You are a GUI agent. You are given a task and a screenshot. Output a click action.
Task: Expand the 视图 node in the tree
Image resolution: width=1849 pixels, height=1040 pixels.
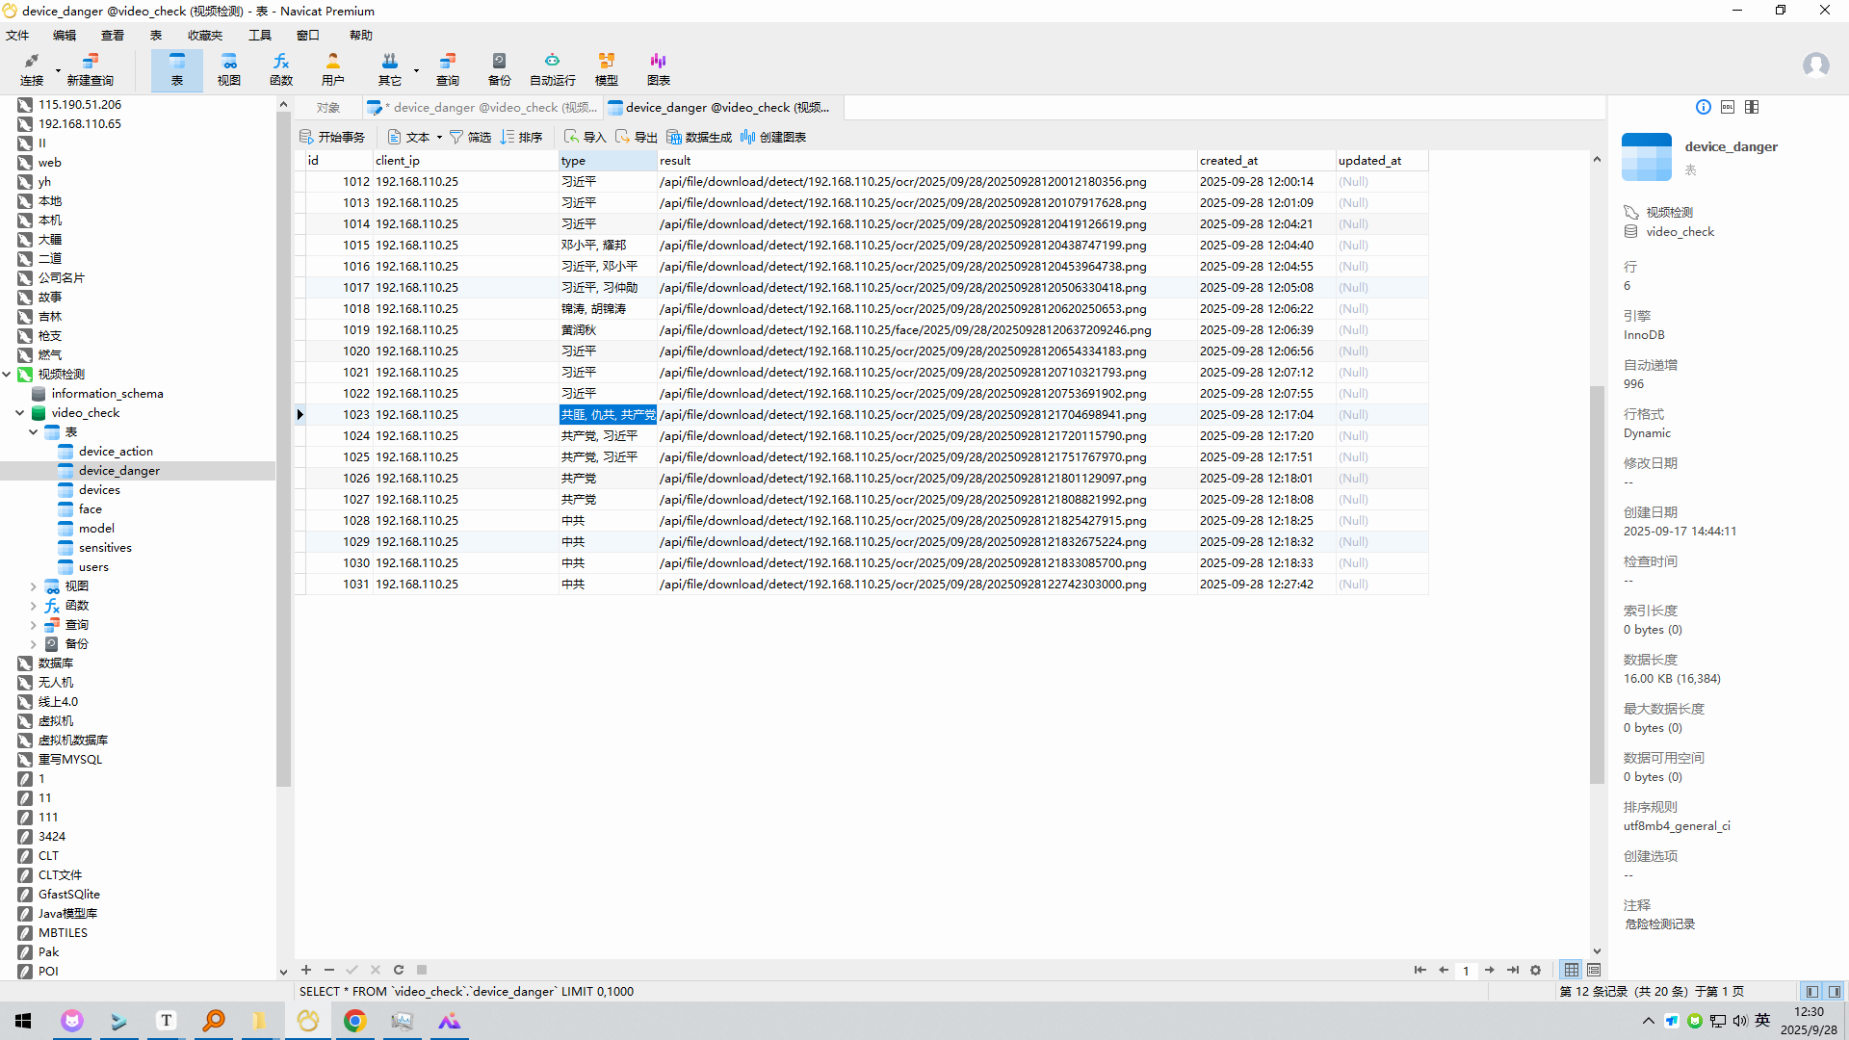click(x=33, y=587)
